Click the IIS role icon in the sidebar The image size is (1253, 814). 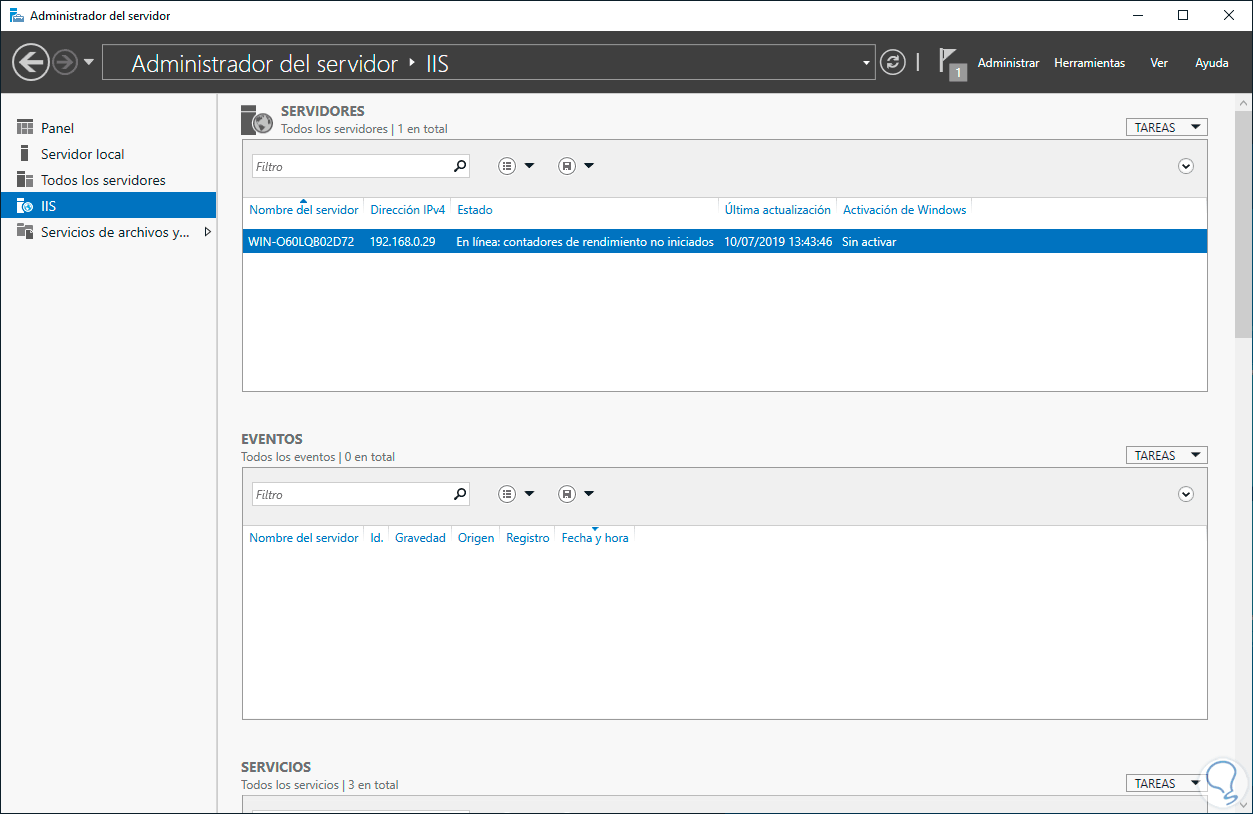click(x=25, y=206)
